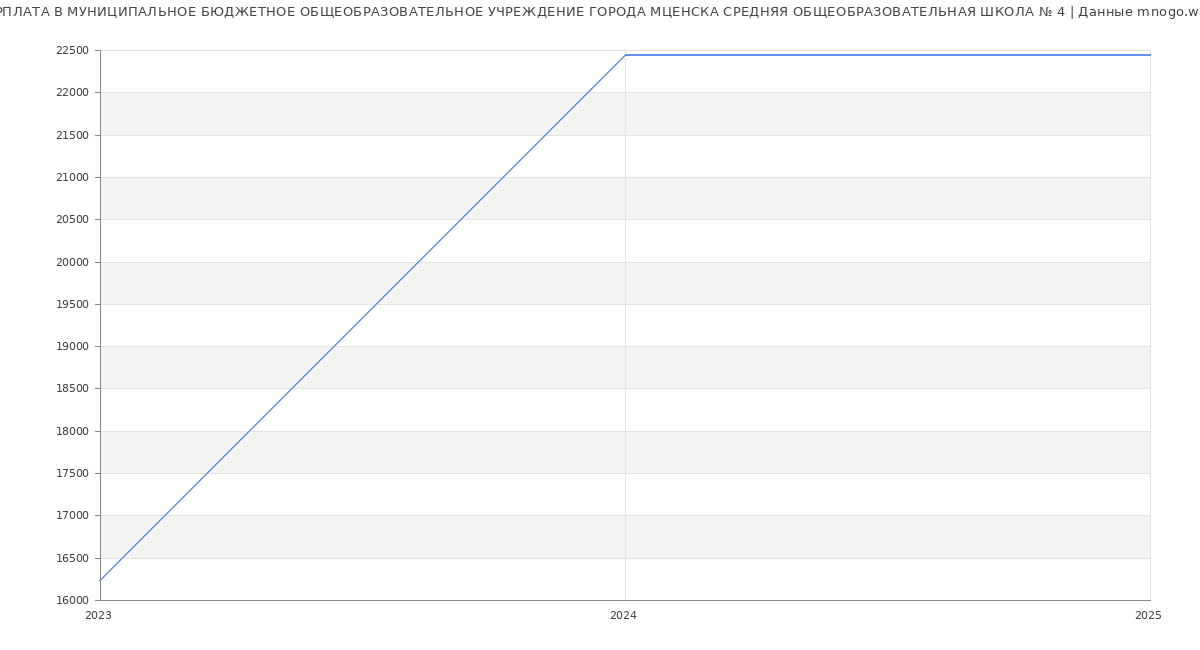Click the 17500 y-axis label
The height and width of the screenshot is (650, 1200).
click(74, 474)
